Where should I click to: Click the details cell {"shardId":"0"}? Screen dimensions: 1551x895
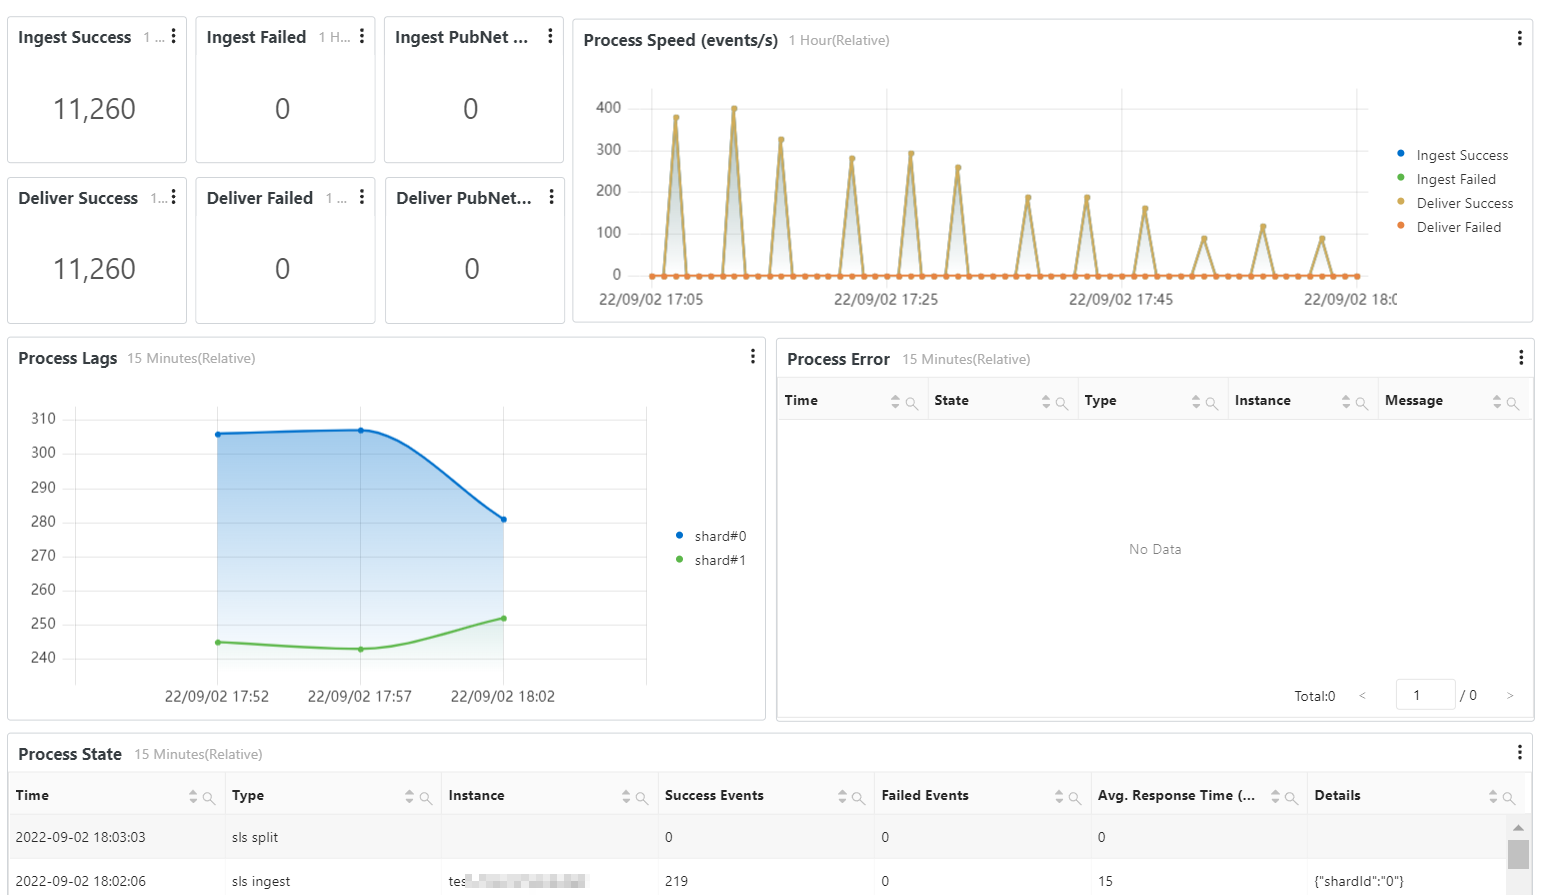[x=1359, y=881]
